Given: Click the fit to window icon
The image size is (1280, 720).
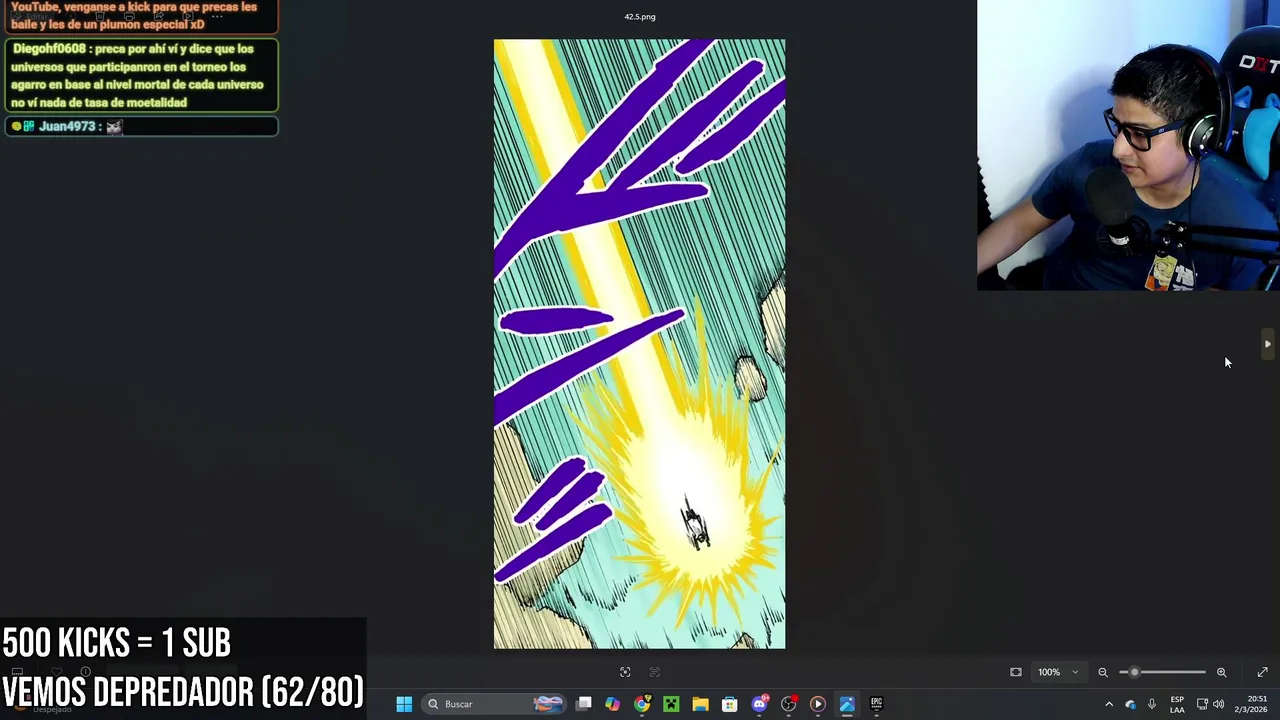Looking at the screenshot, I should (x=1016, y=672).
